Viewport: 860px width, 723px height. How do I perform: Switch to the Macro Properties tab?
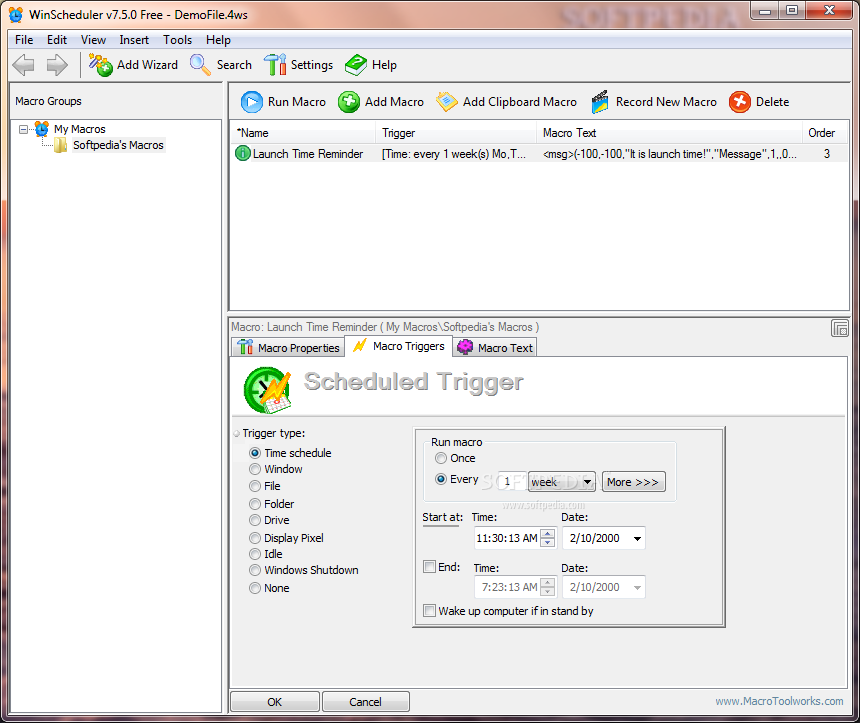click(288, 348)
